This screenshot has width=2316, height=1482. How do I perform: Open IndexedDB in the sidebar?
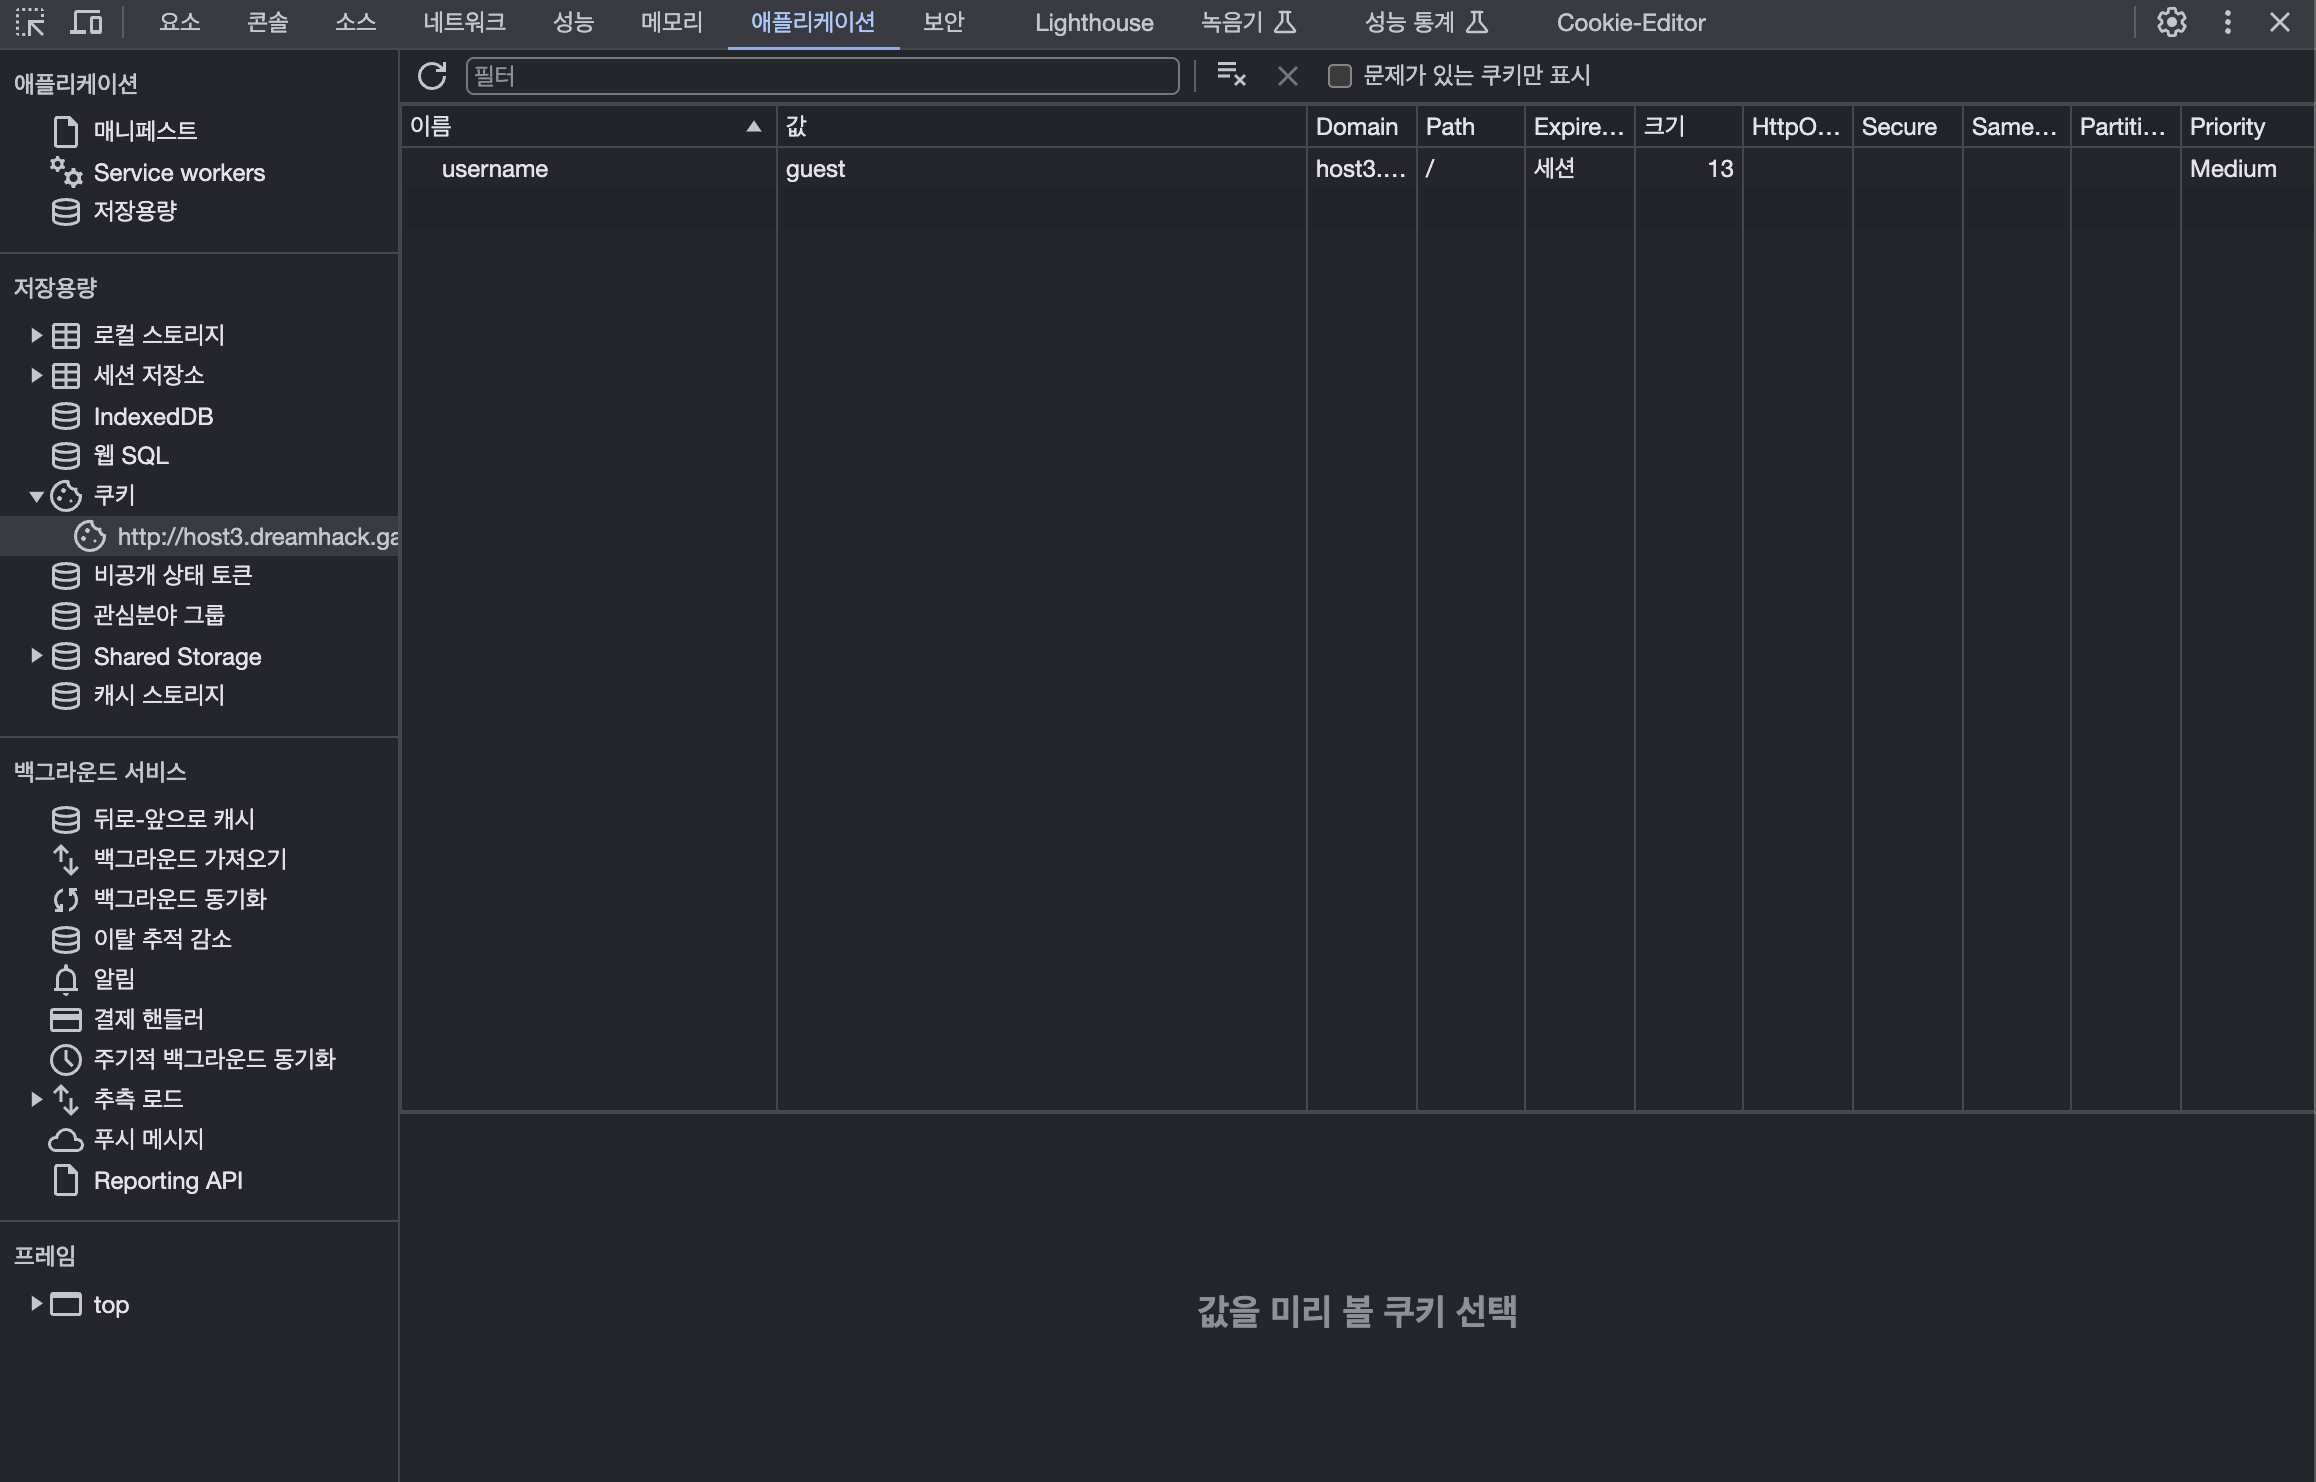153,416
